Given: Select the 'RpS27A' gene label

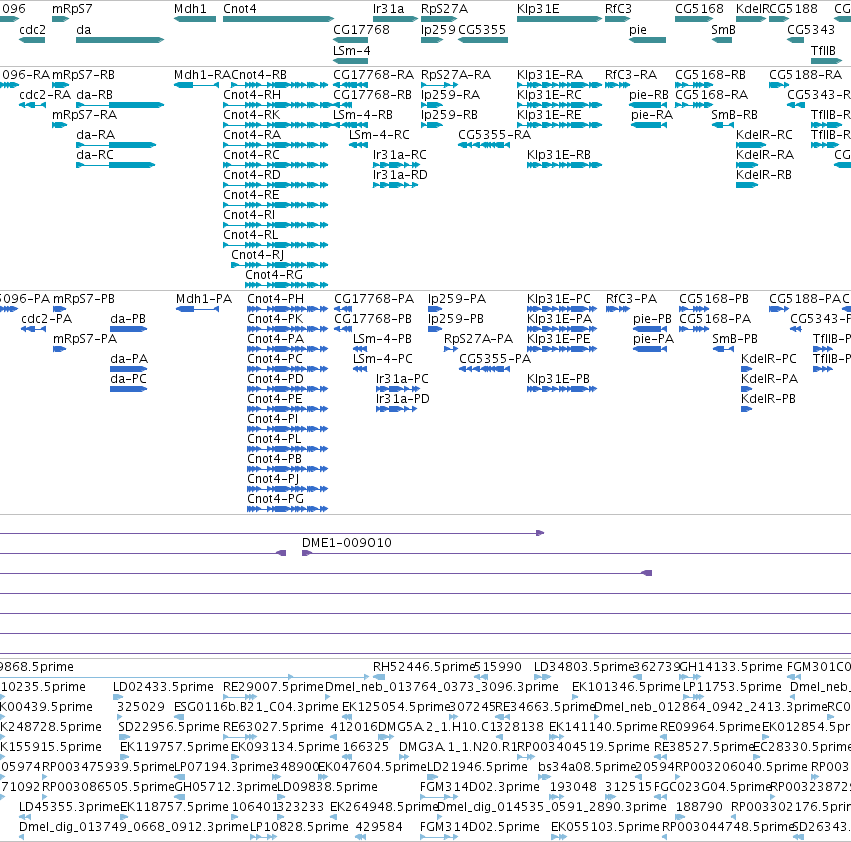Looking at the screenshot, I should 444,9.
